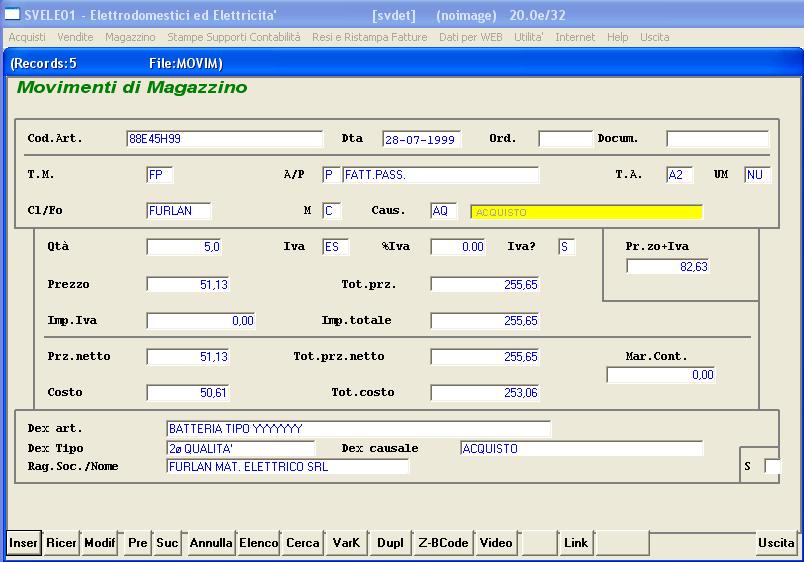This screenshot has width=804, height=562.
Task: Click the empty Ord. field
Action: [566, 139]
